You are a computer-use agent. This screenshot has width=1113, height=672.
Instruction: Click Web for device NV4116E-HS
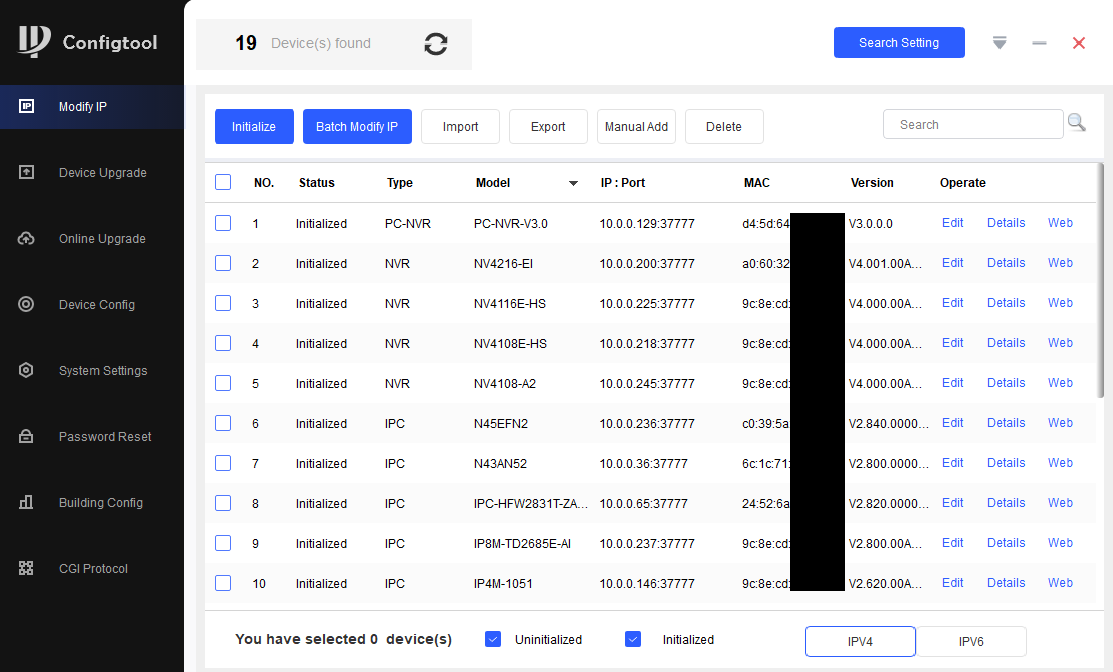(x=1060, y=303)
